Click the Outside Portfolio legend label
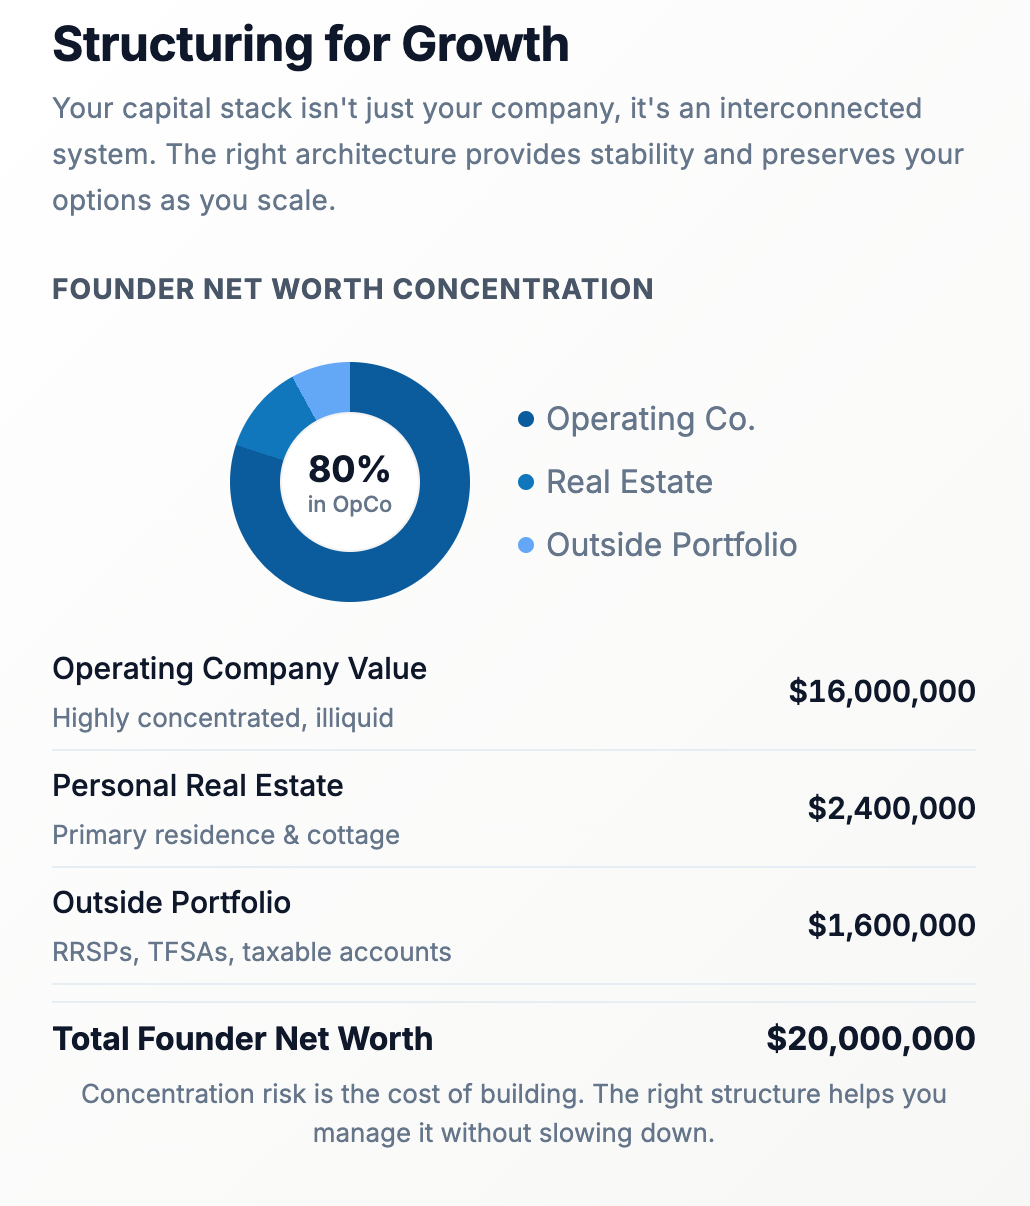 671,546
